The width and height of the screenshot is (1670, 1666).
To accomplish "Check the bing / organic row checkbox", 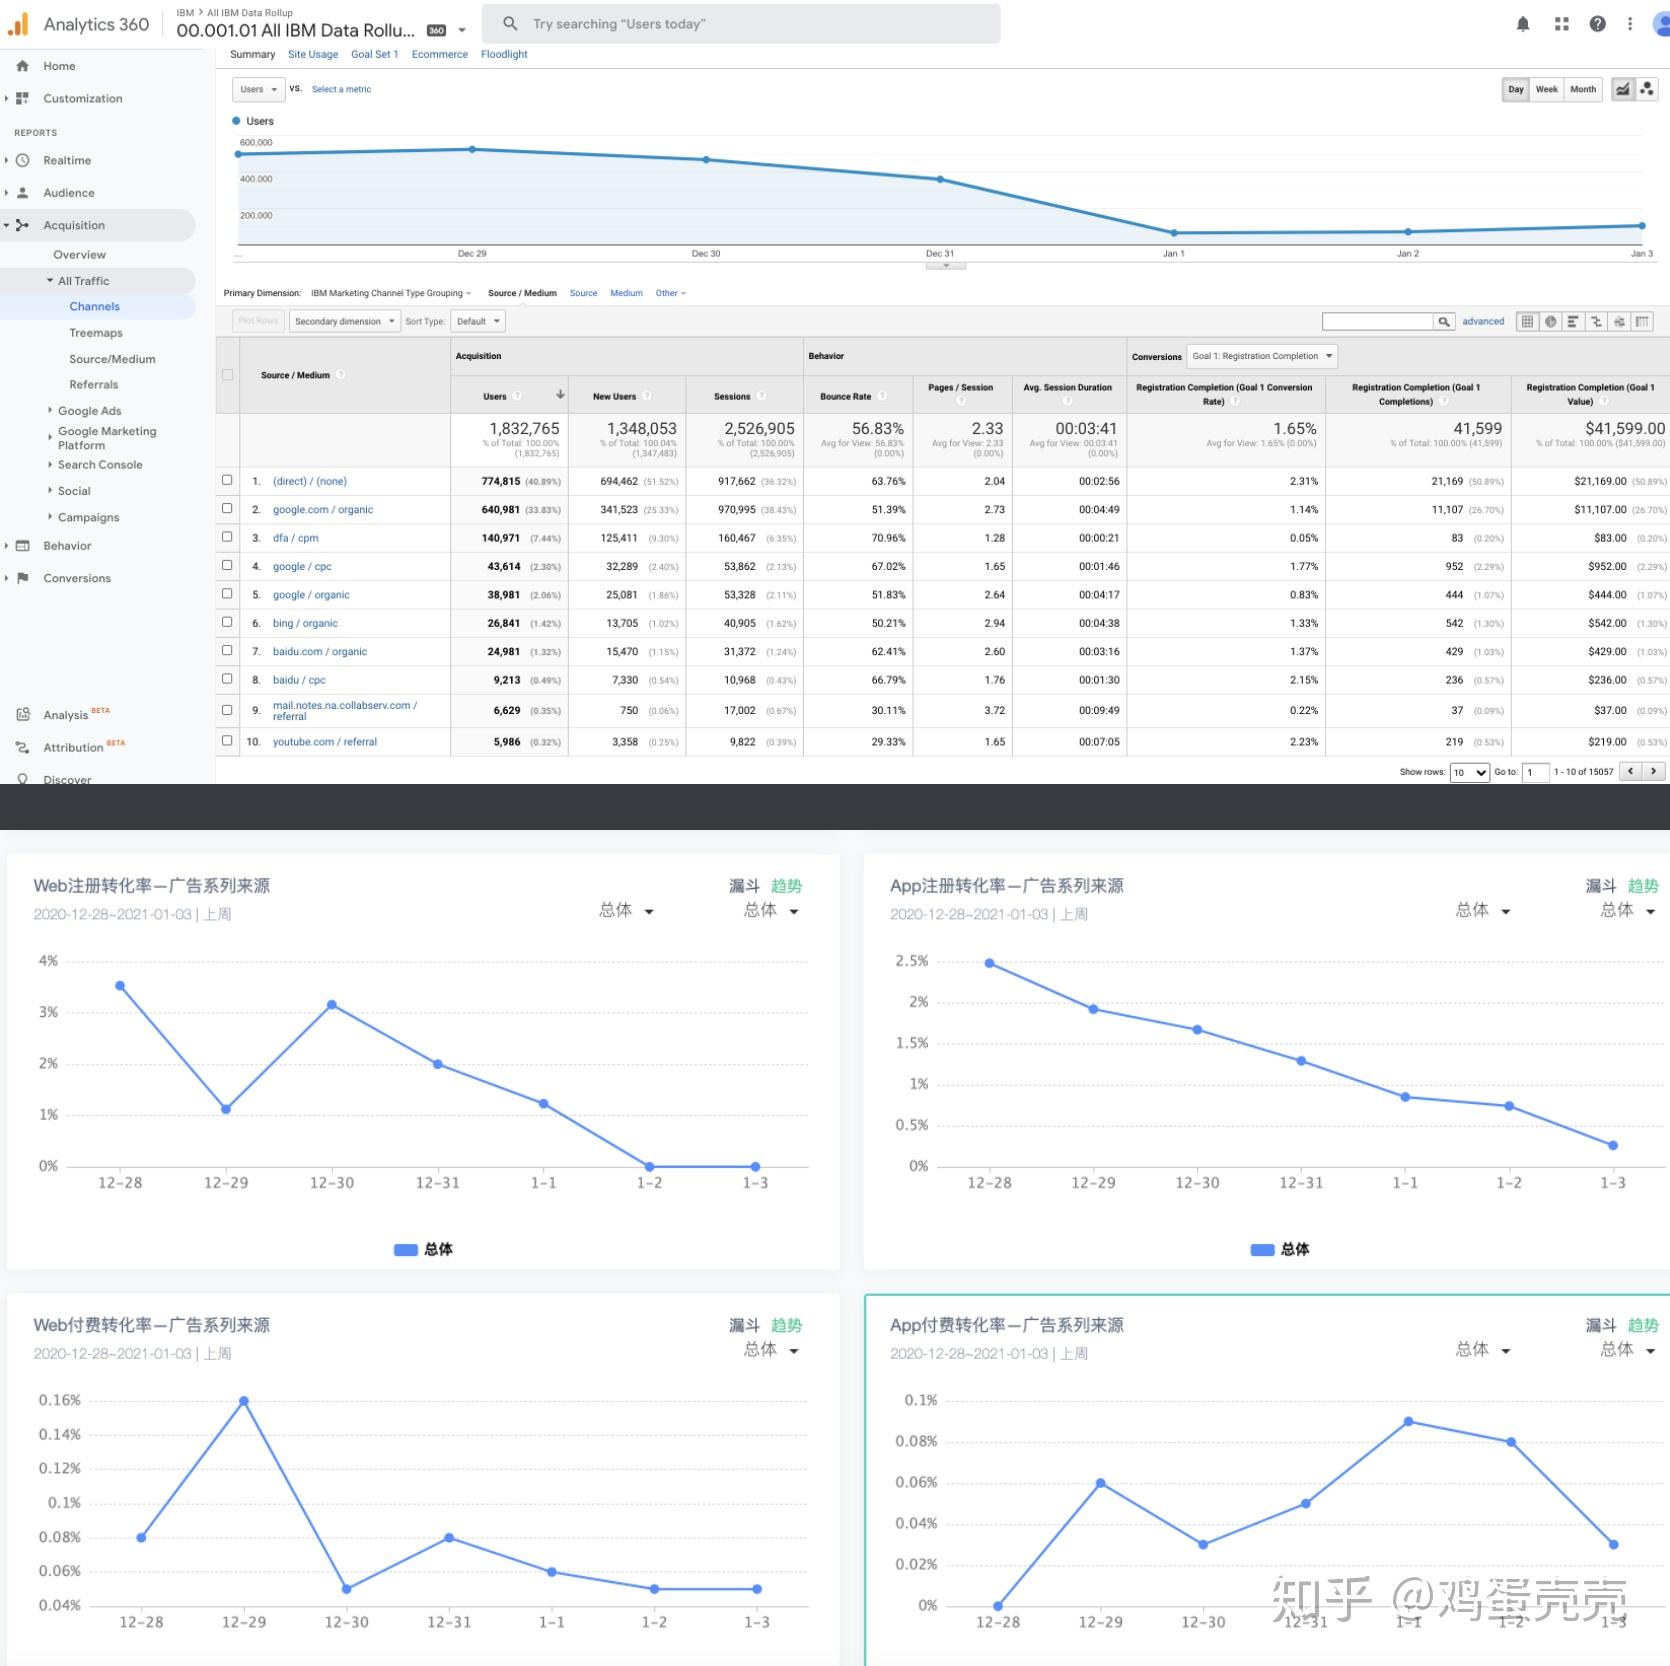I will (227, 621).
